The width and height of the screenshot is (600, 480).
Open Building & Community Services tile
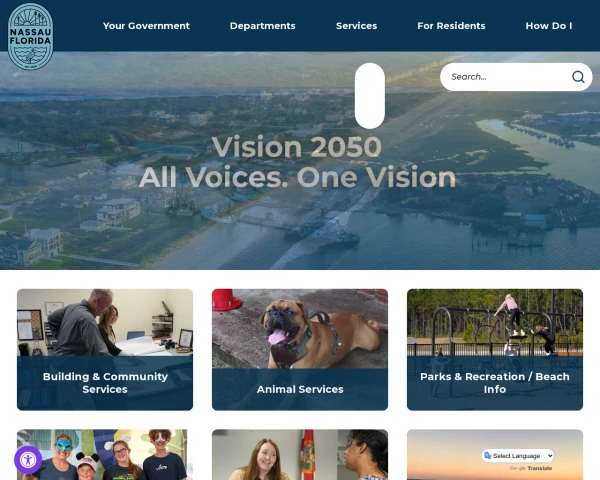pyautogui.click(x=105, y=349)
